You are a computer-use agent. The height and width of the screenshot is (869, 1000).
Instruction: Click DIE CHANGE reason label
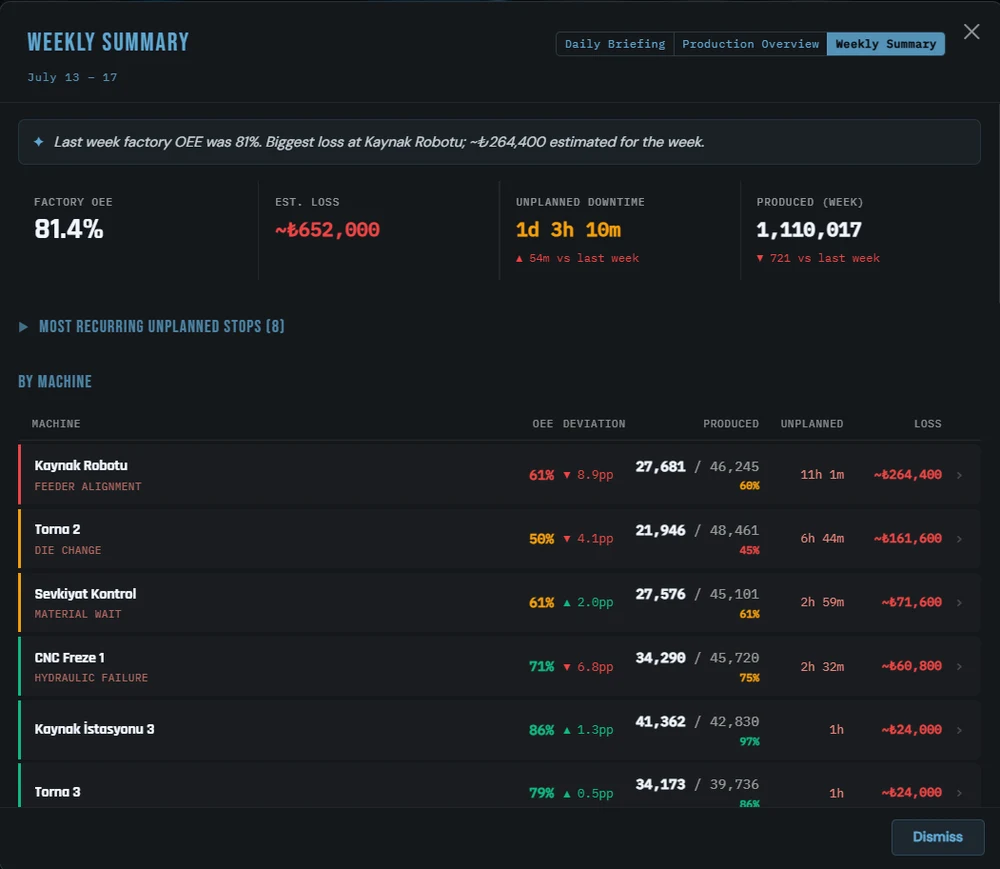68,550
